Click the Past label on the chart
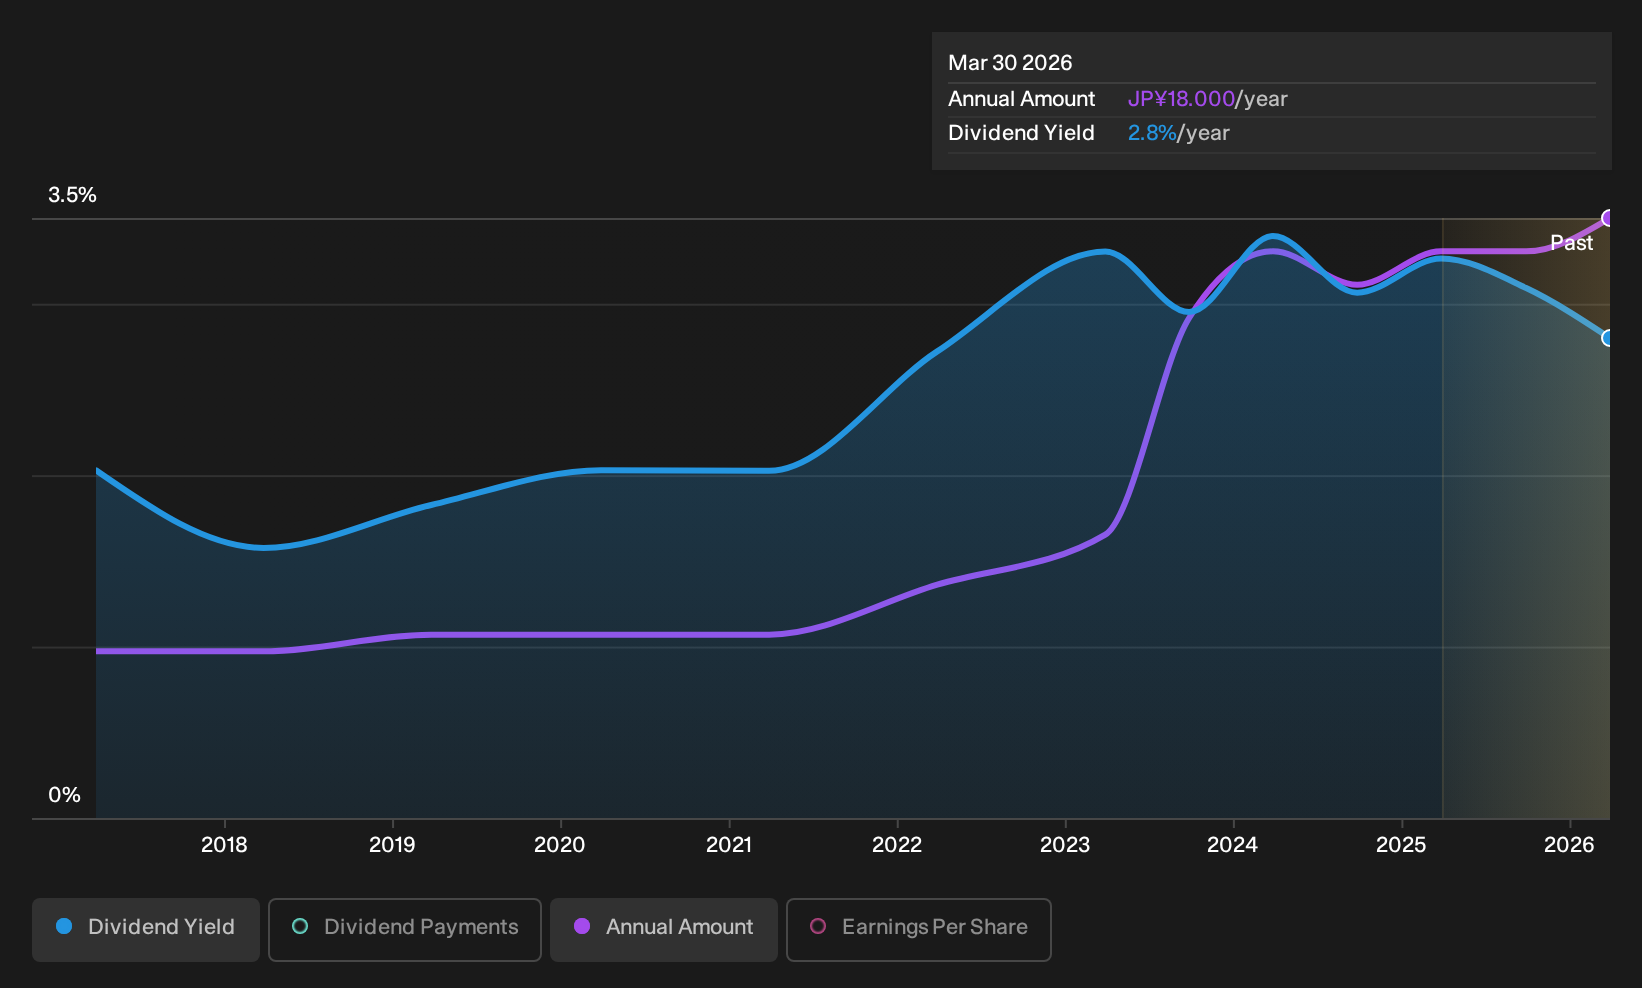The image size is (1642, 988). 1571,243
